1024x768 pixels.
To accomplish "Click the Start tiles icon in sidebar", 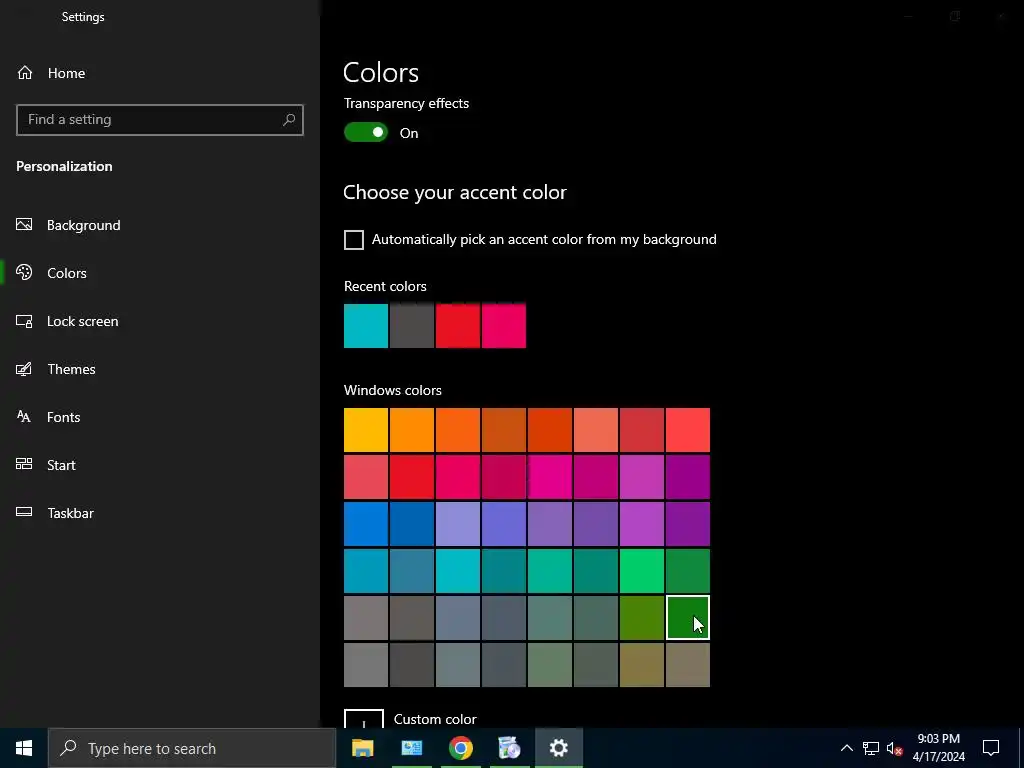I will [x=24, y=464].
